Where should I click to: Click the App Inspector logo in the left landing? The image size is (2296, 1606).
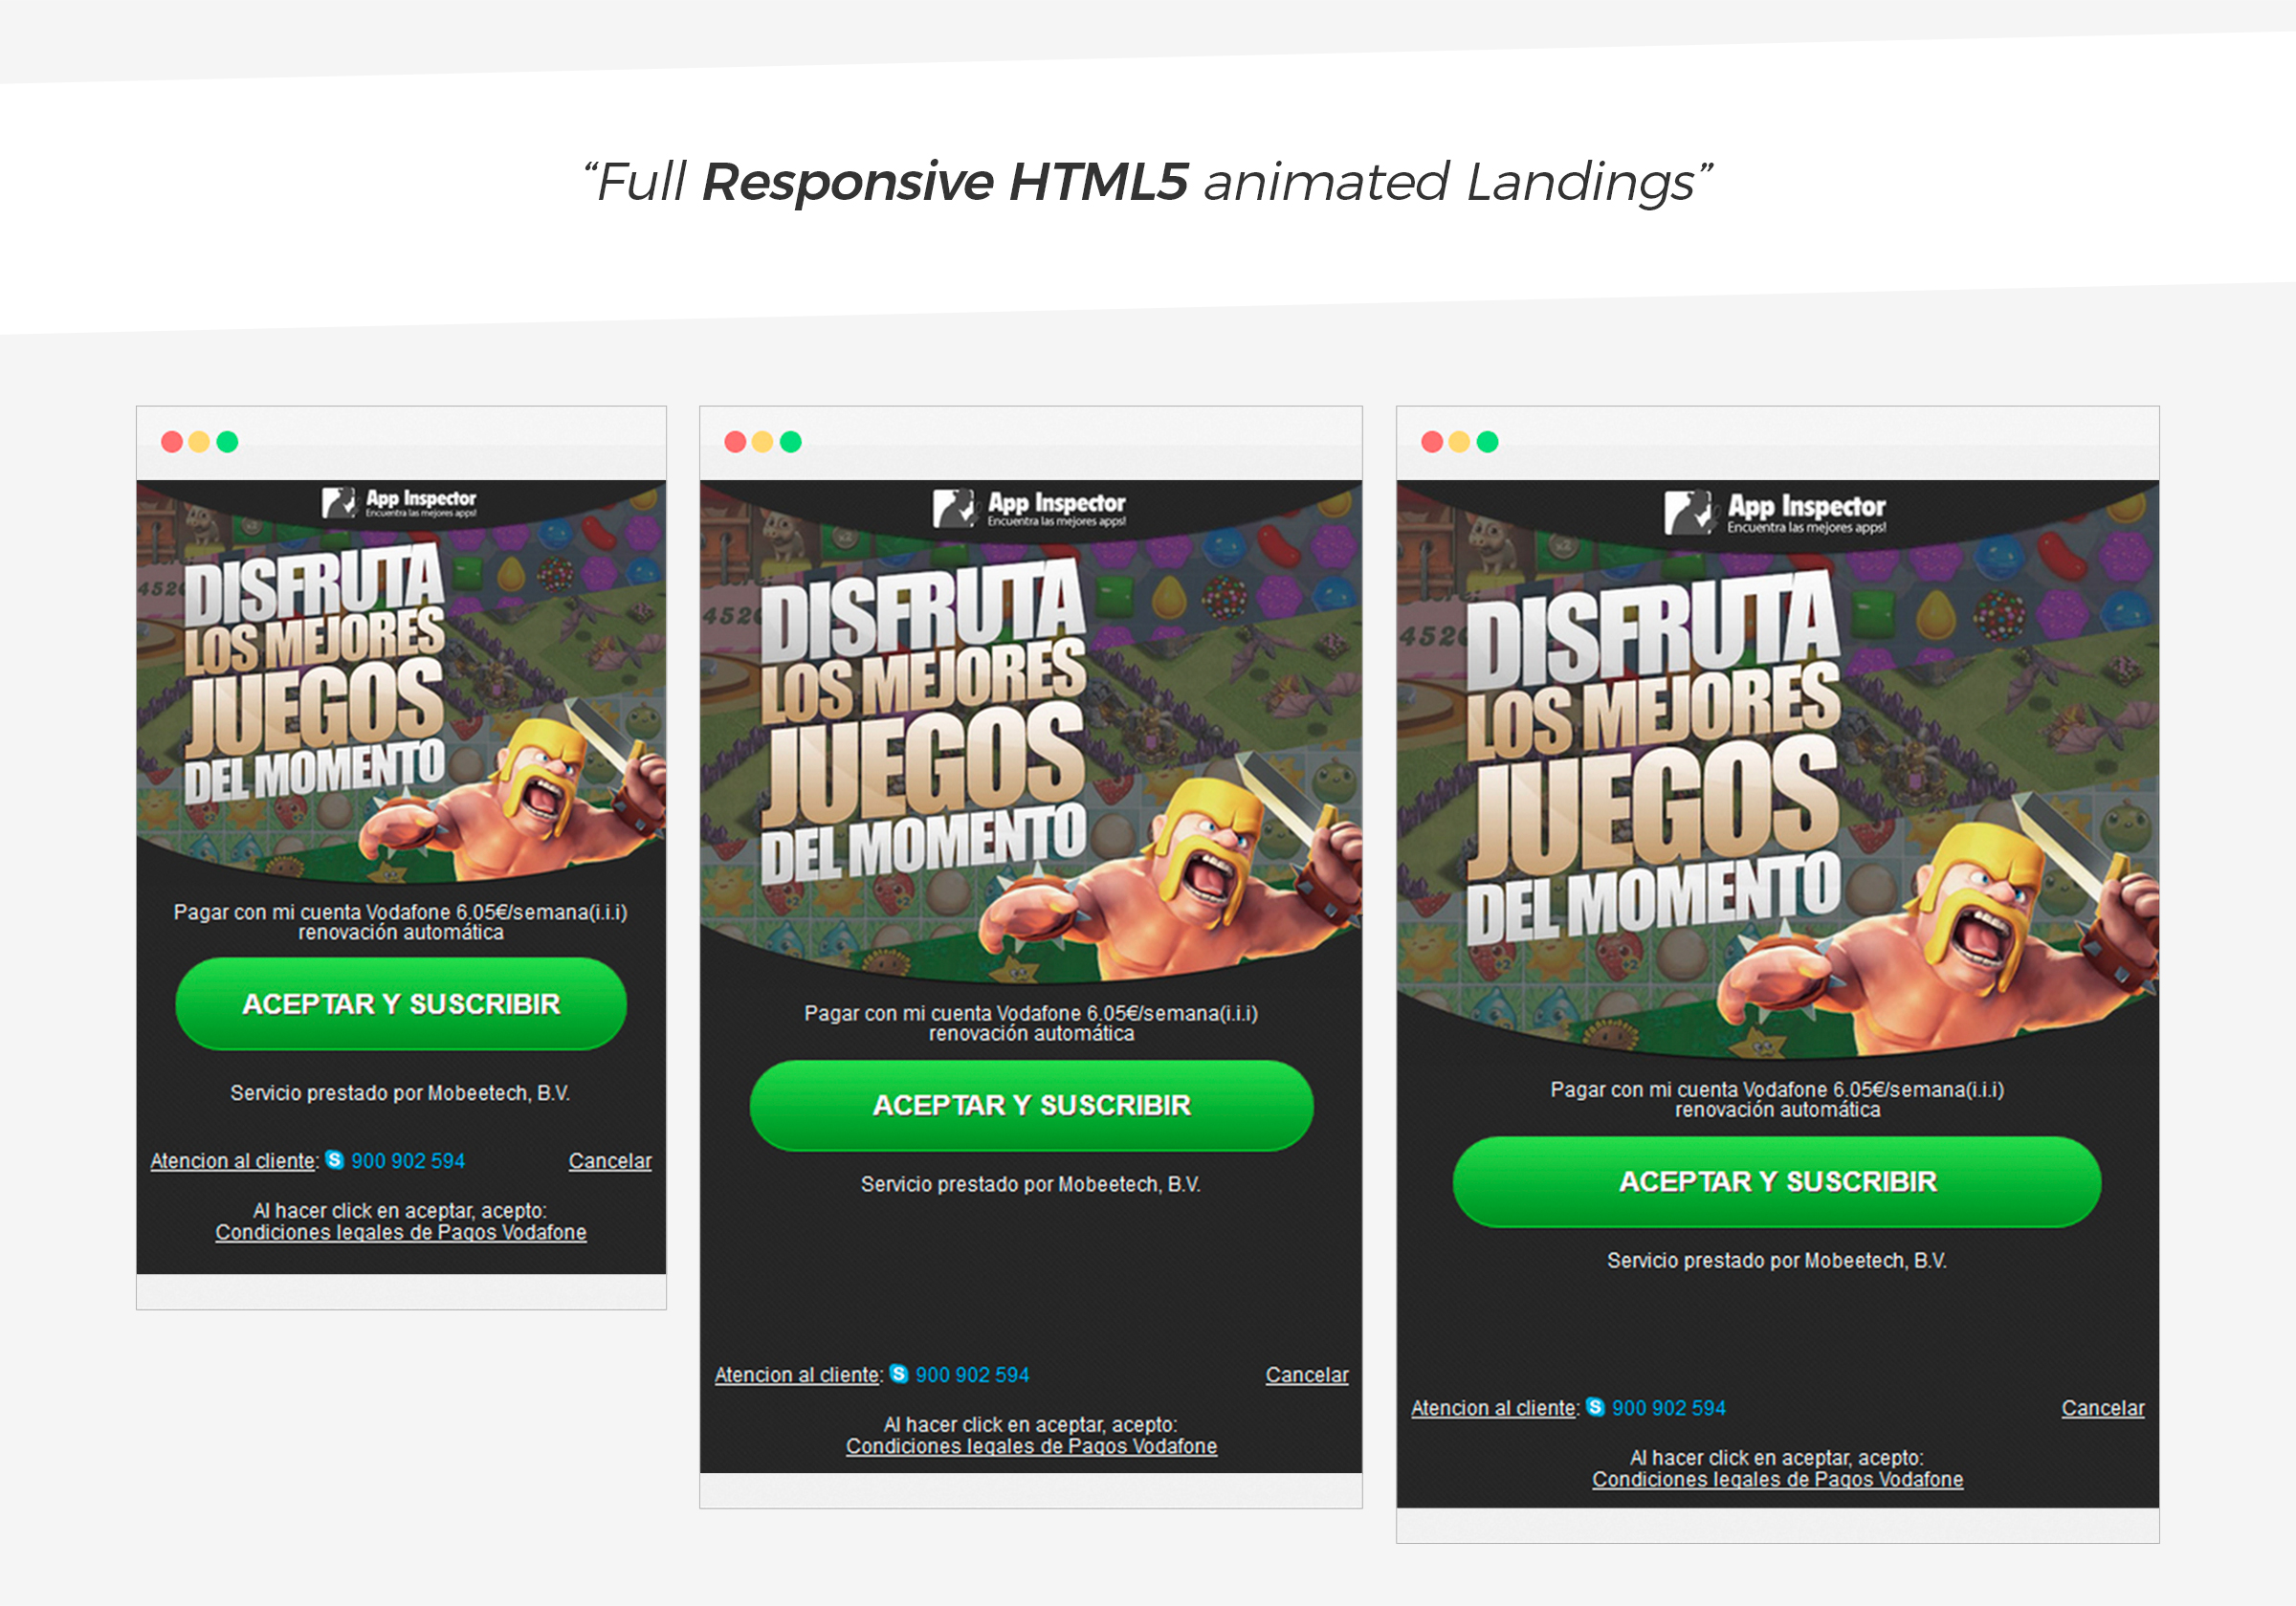pyautogui.click(x=399, y=502)
